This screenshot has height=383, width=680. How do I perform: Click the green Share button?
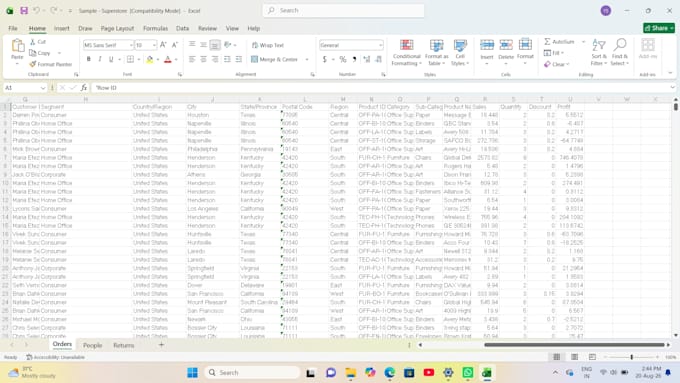659,28
